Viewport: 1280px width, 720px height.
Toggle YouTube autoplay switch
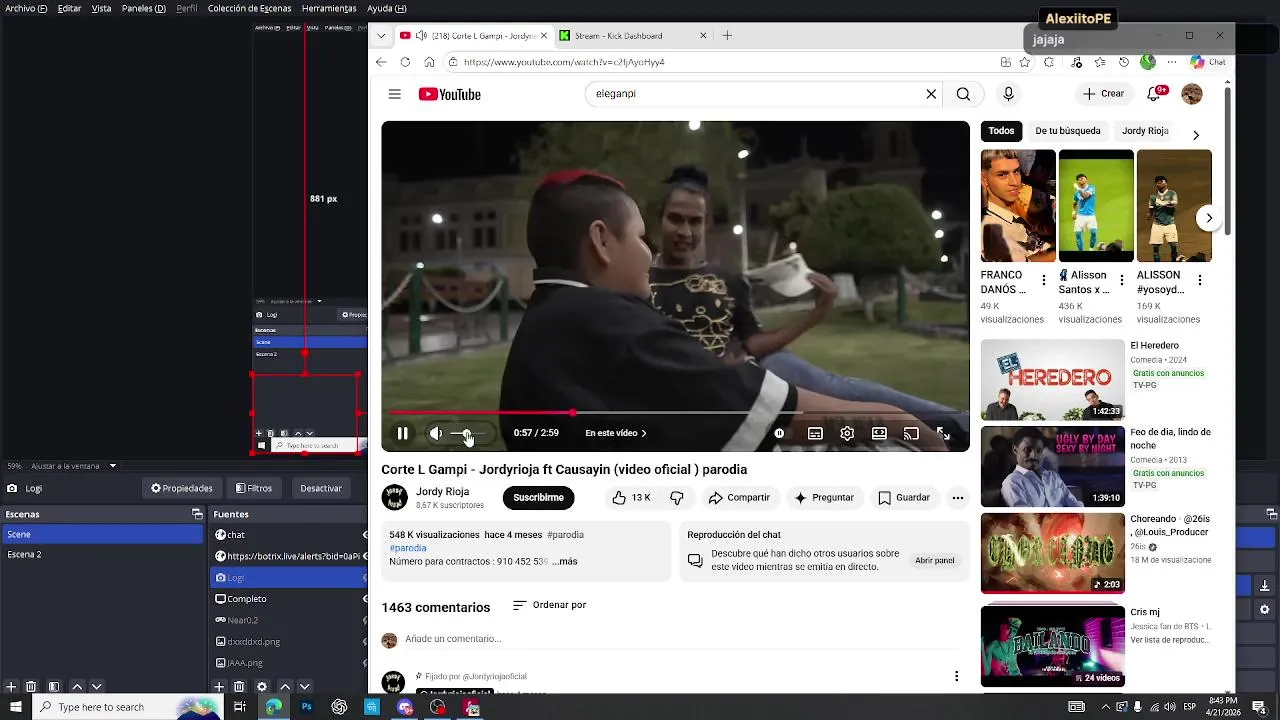[x=779, y=433]
